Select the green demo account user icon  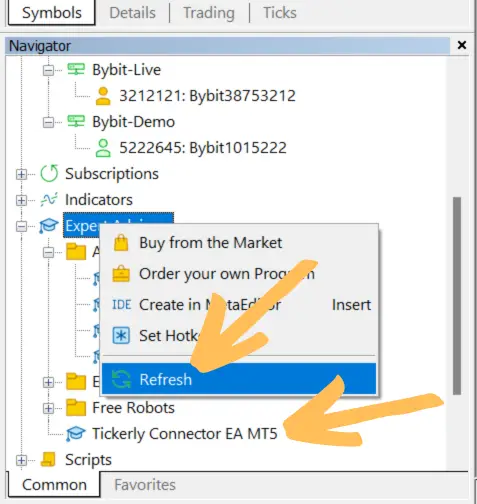[103, 148]
